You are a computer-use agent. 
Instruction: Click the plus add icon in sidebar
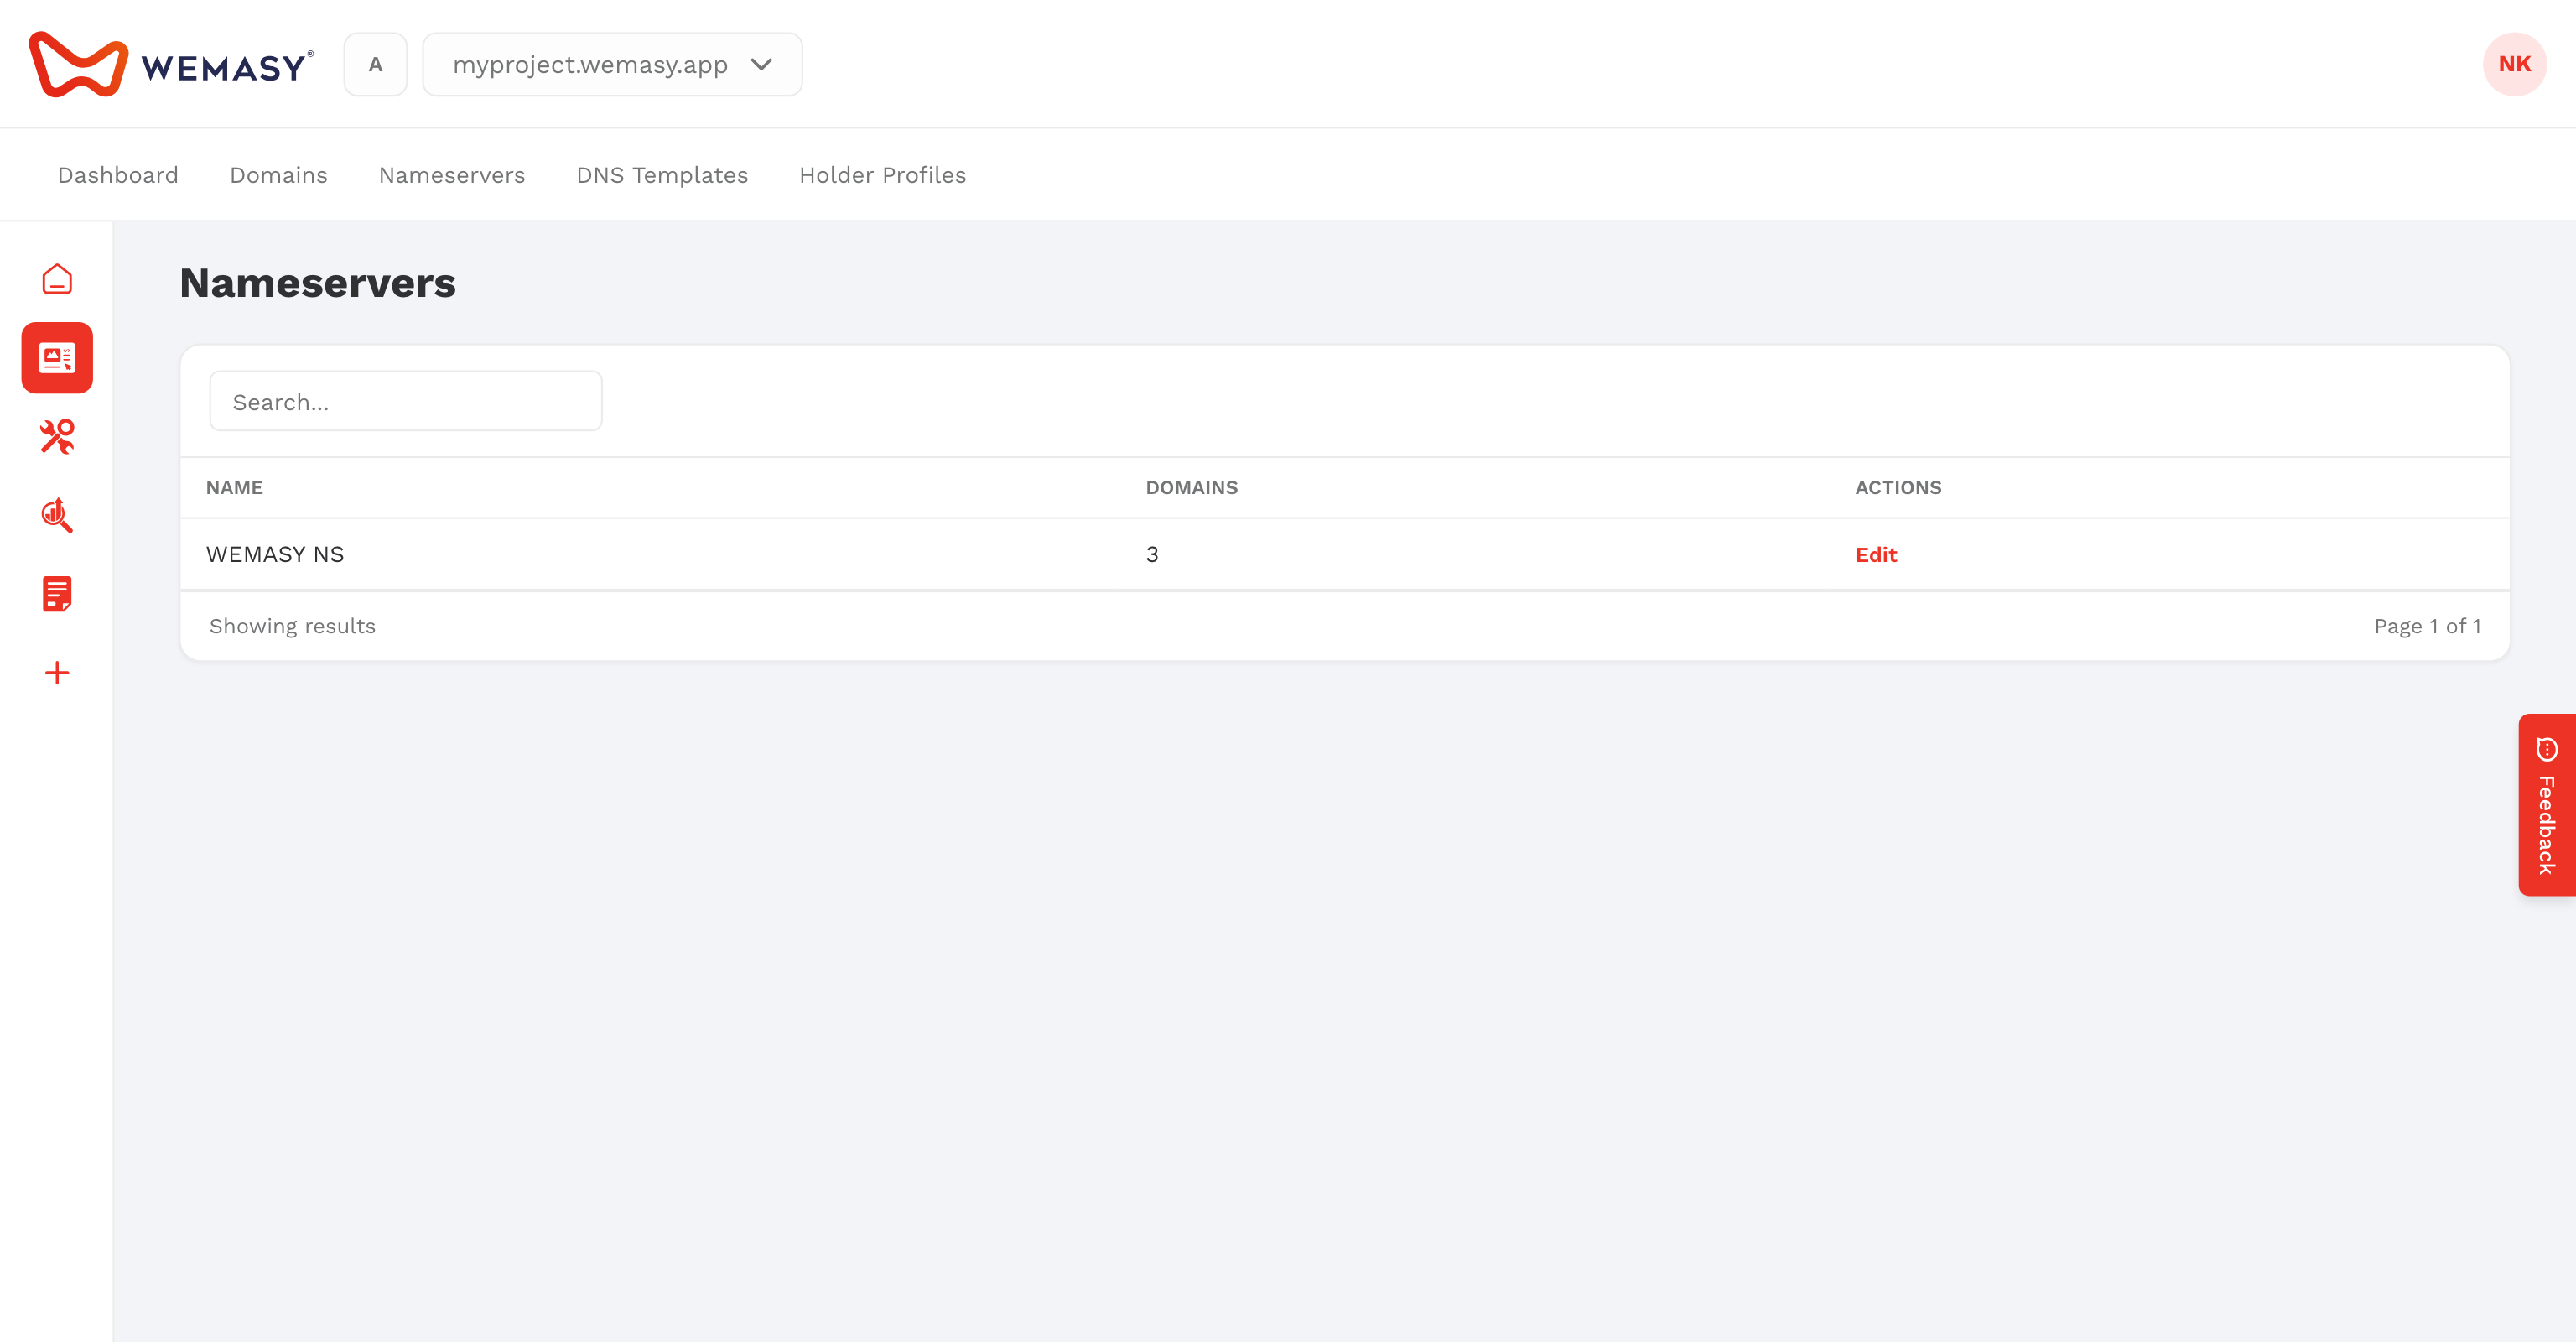tap(57, 673)
